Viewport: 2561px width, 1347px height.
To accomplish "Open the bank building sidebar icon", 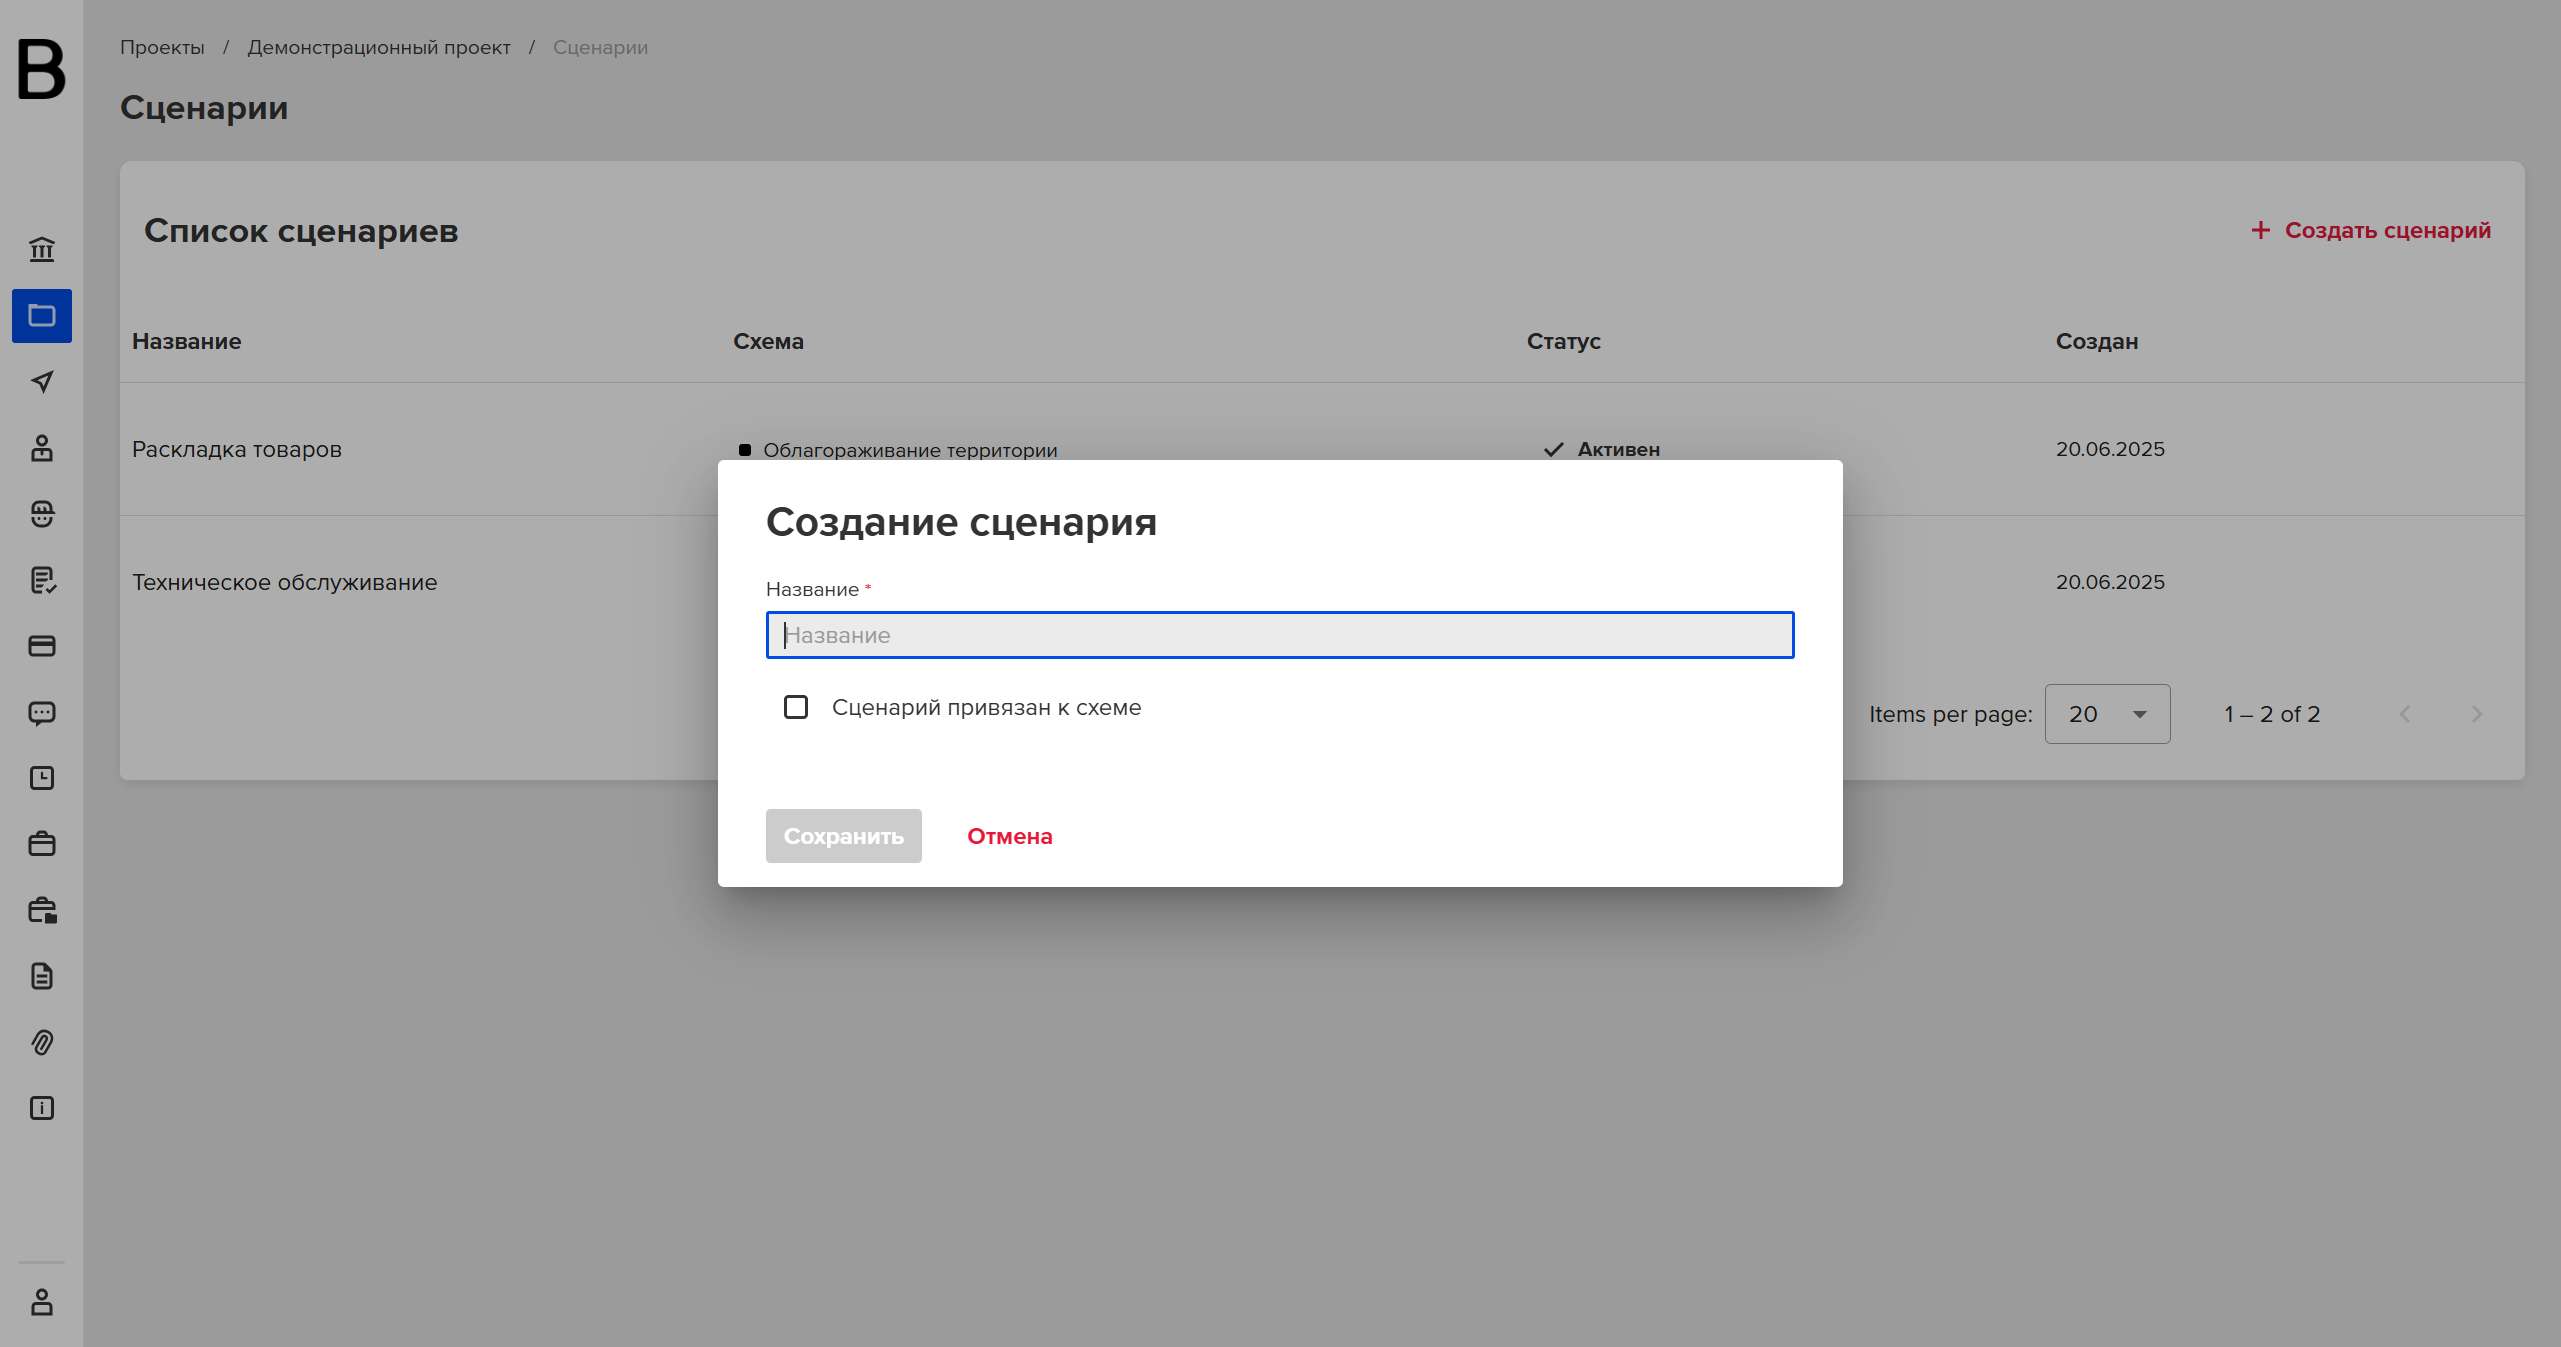I will [x=42, y=249].
